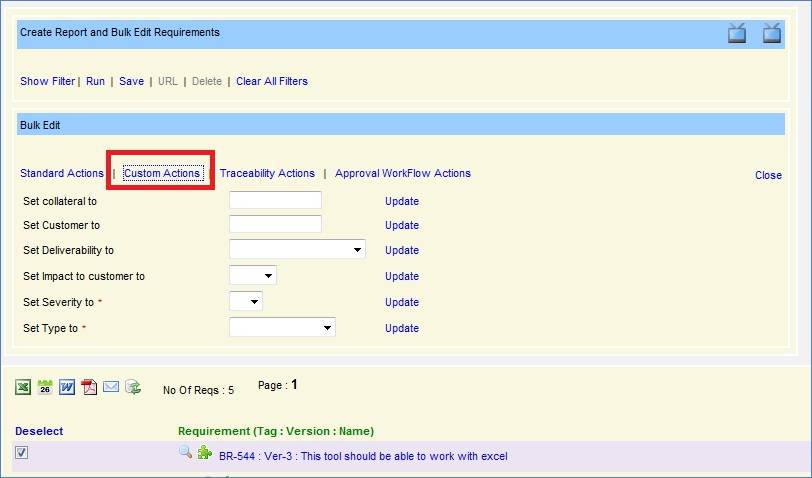The height and width of the screenshot is (478, 812).
Task: Click Update next to Set Customer
Action: click(402, 225)
